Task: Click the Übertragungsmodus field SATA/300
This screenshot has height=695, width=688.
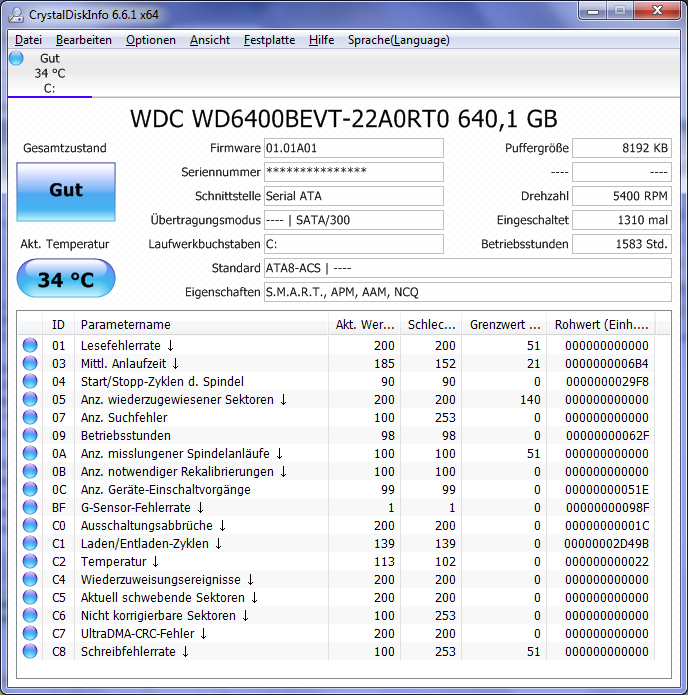Action: [x=354, y=220]
